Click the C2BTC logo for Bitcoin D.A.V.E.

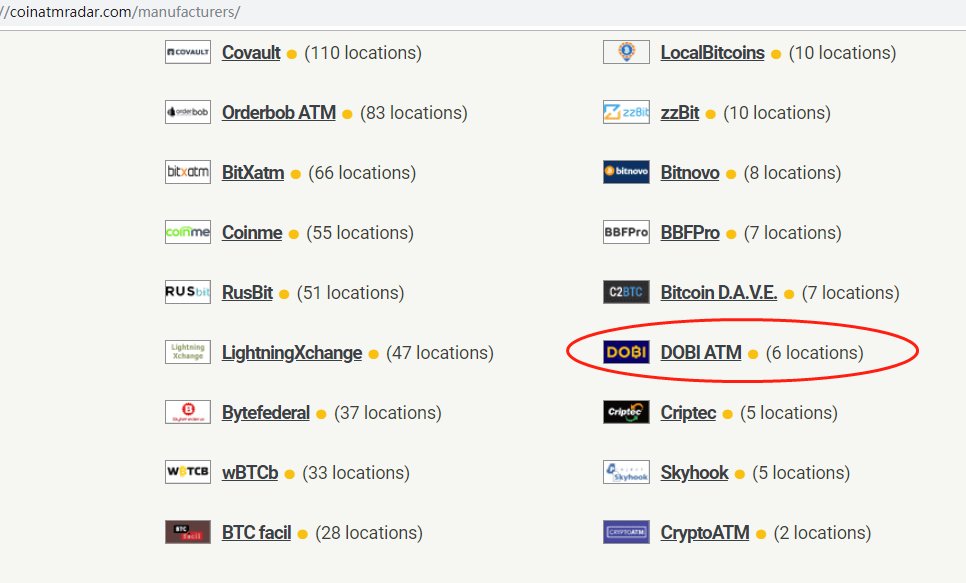[627, 292]
